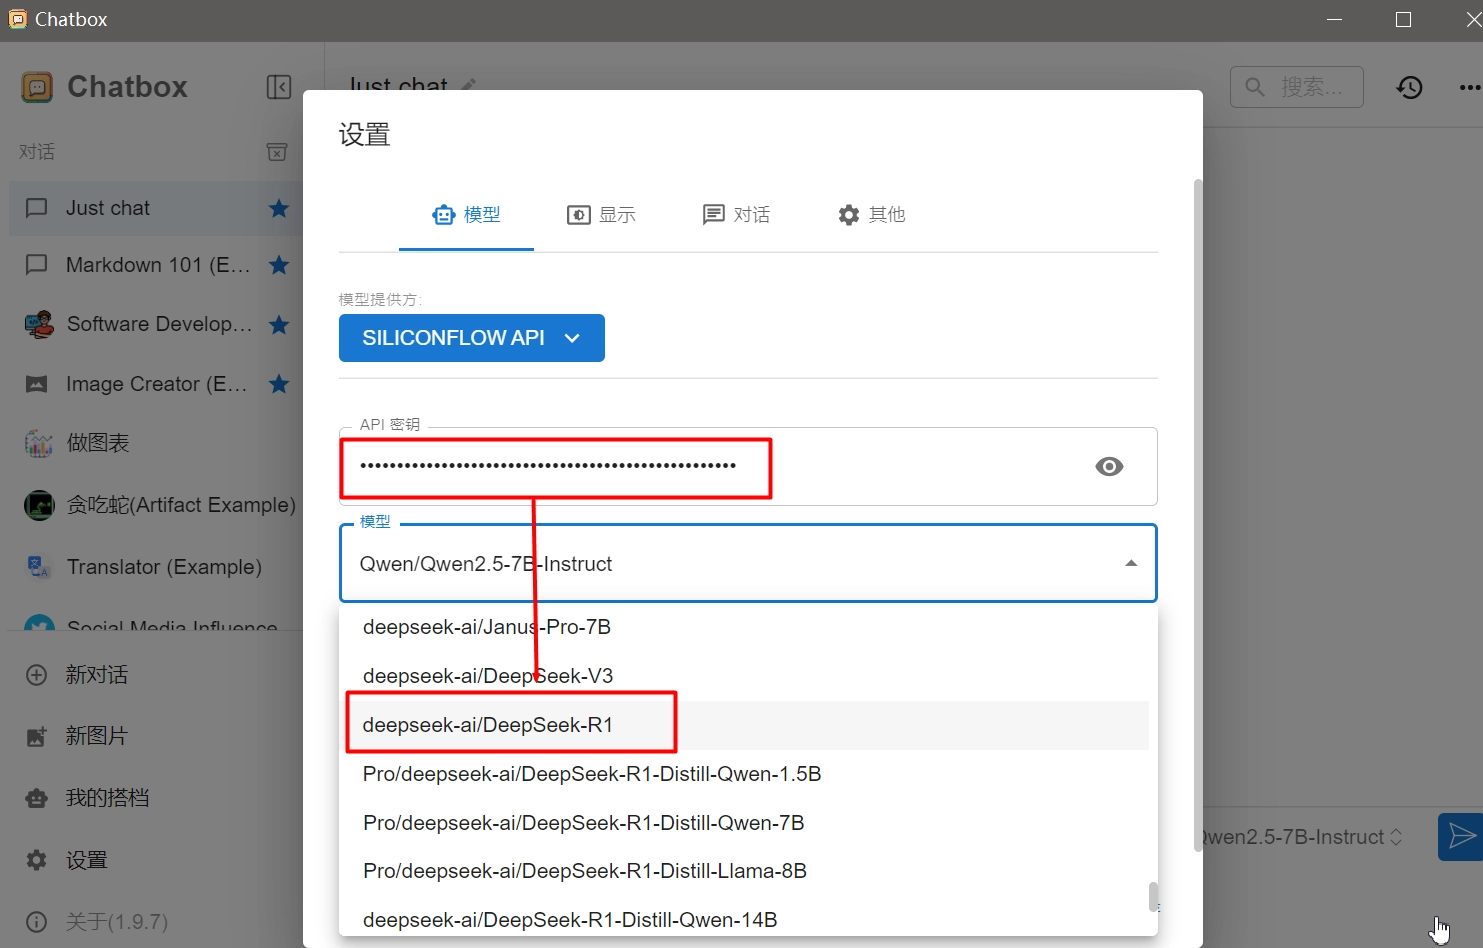1483x948 pixels.
Task: Collapse the Chatbox sidebar panel
Action: coord(279,87)
